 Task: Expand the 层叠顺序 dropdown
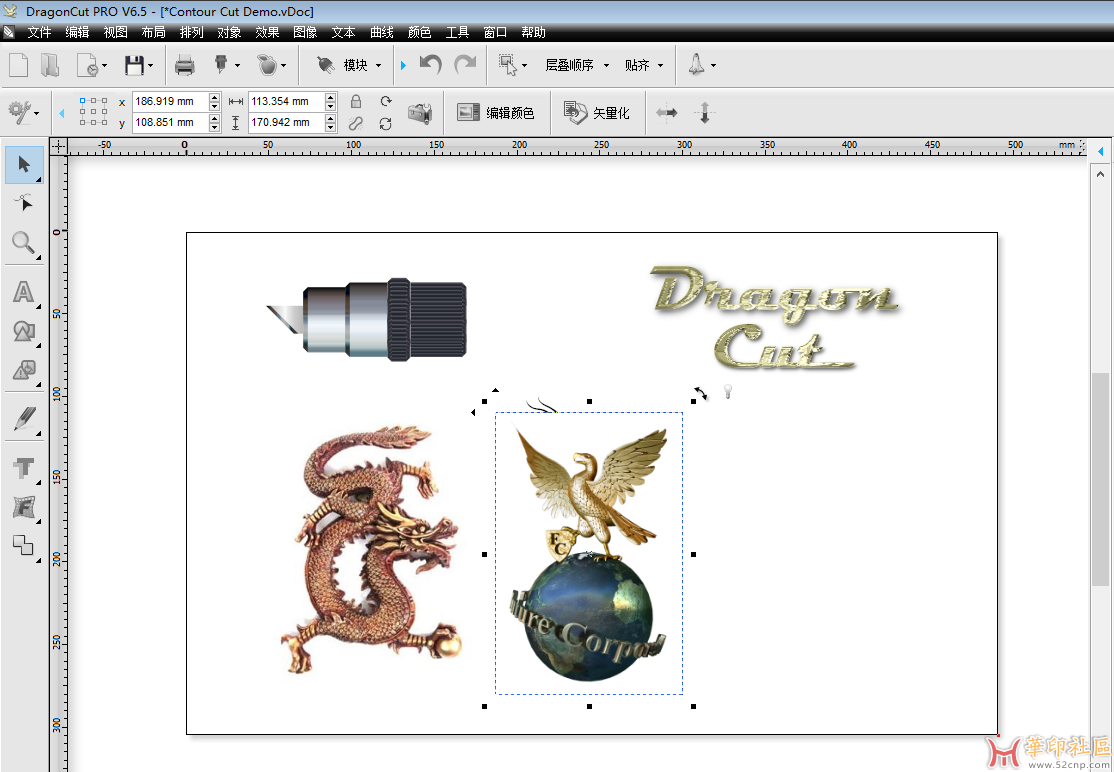click(x=576, y=66)
